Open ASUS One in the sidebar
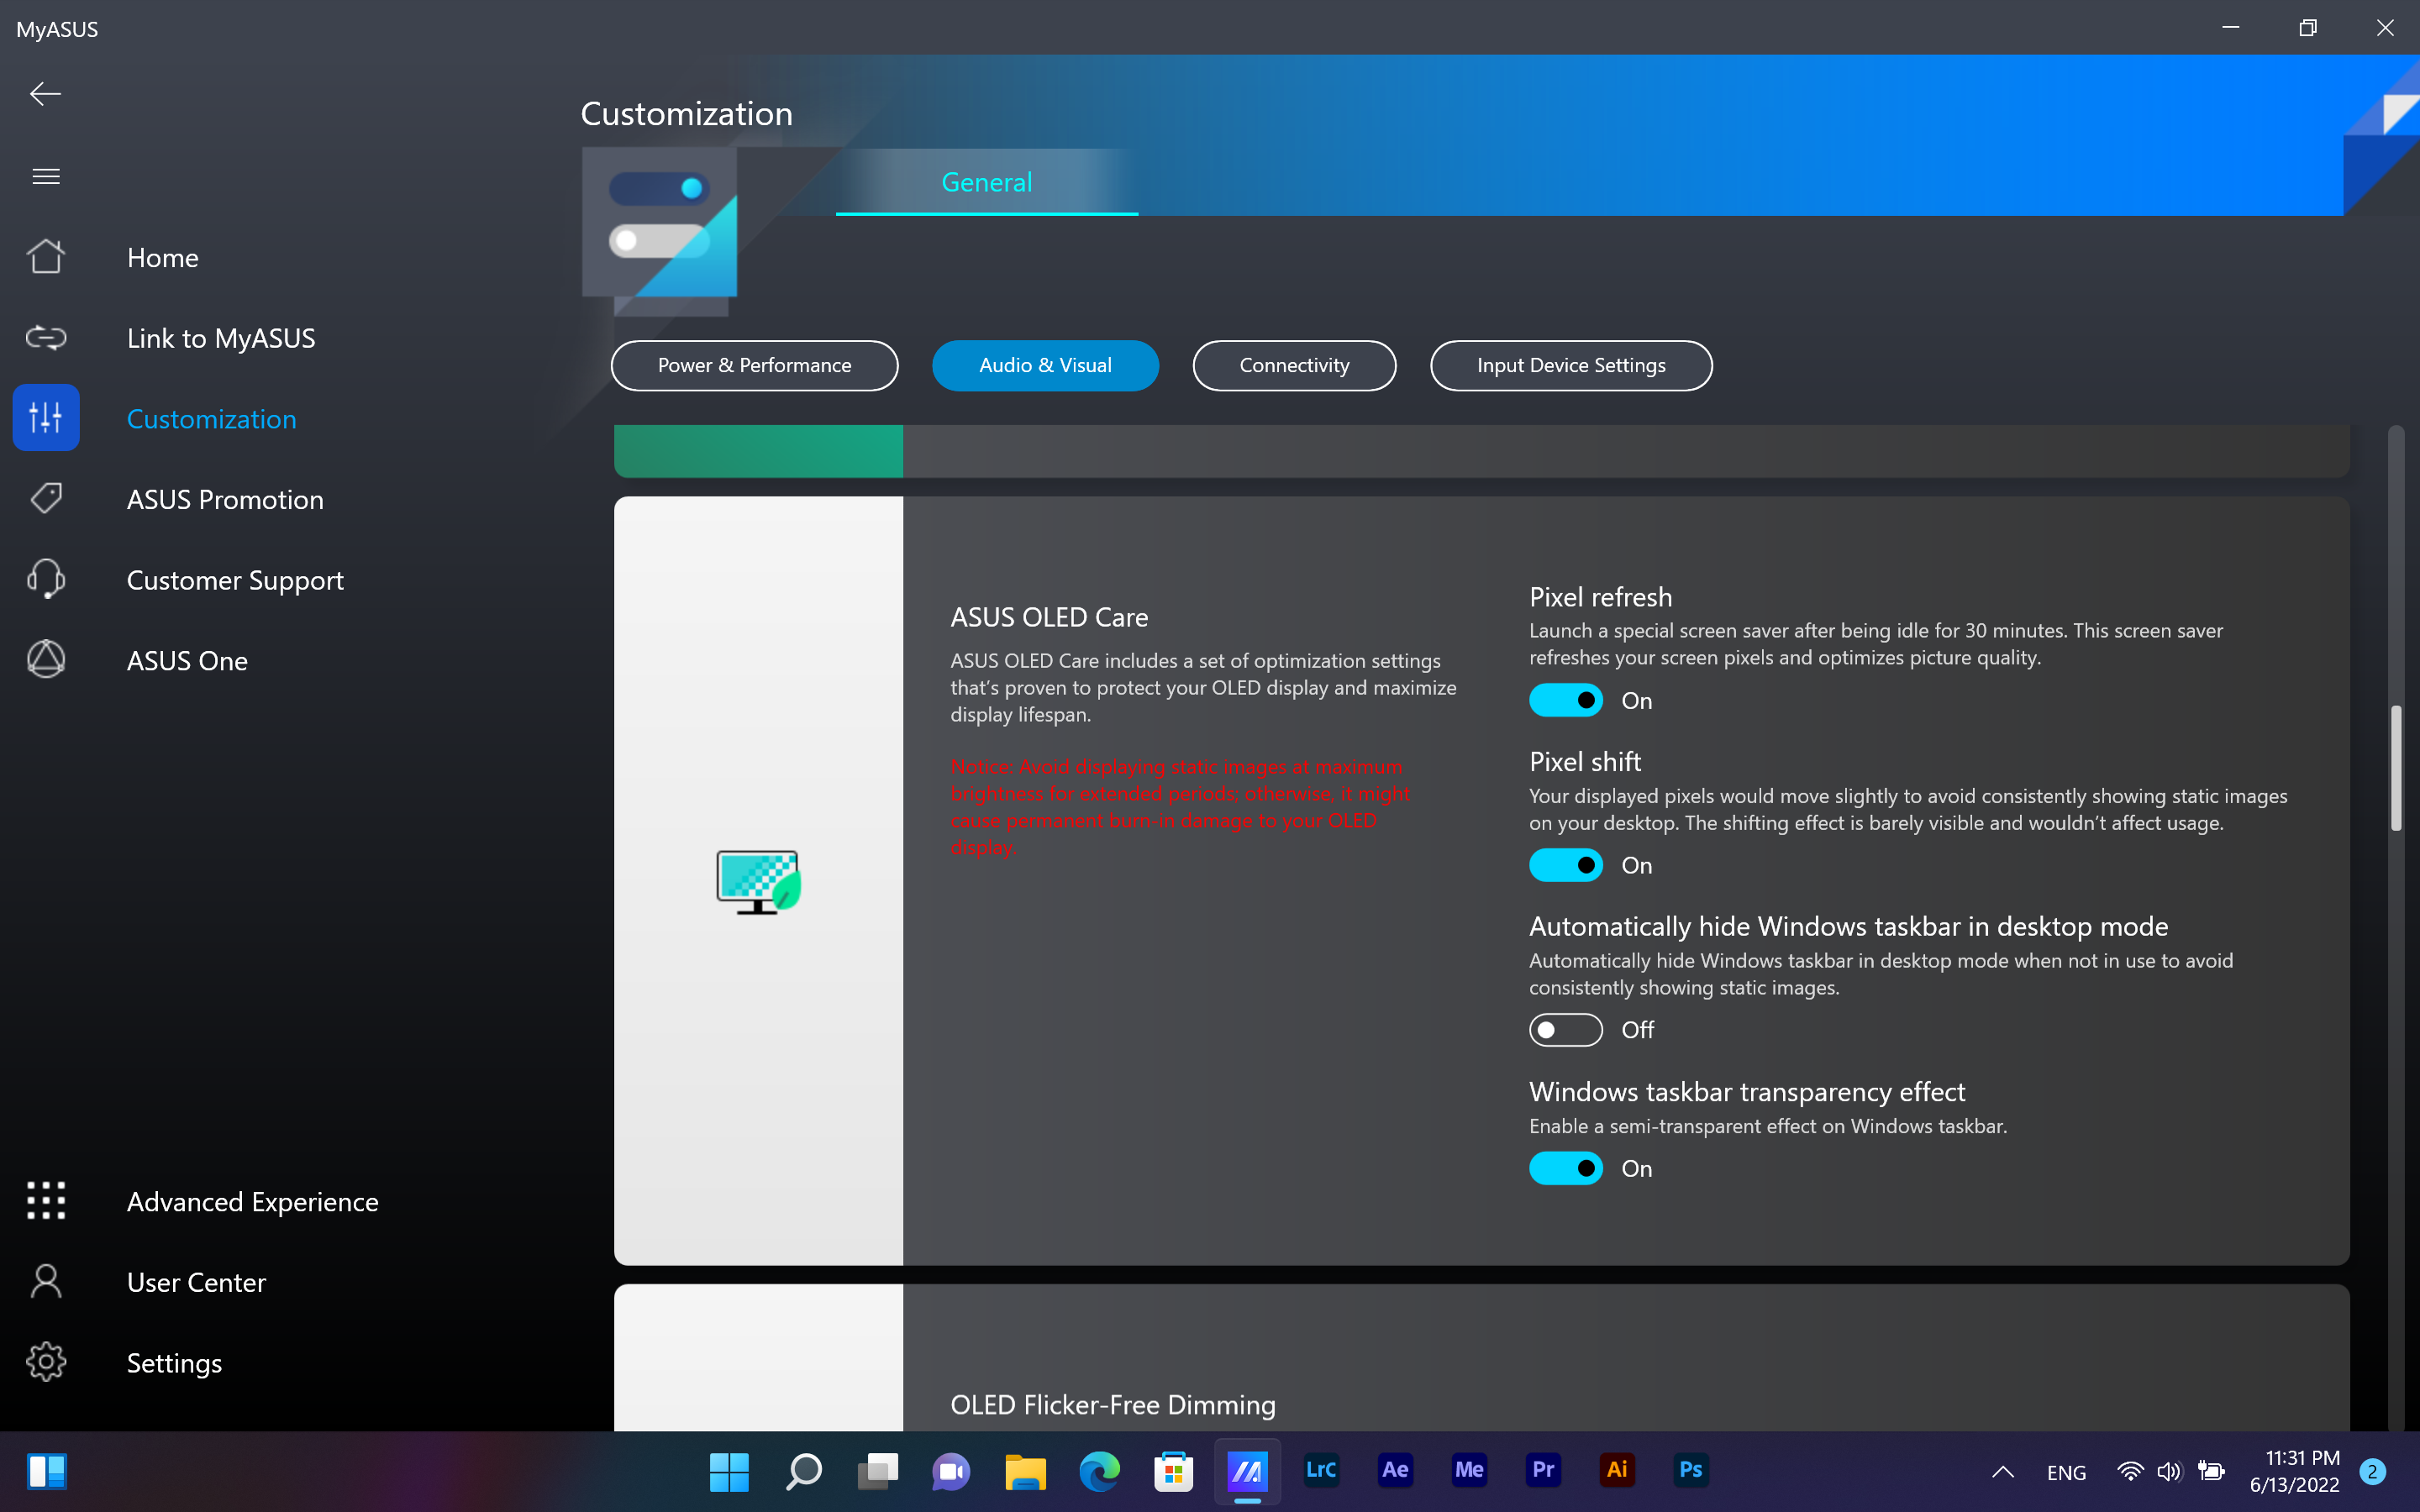The width and height of the screenshot is (2420, 1512). click(187, 660)
